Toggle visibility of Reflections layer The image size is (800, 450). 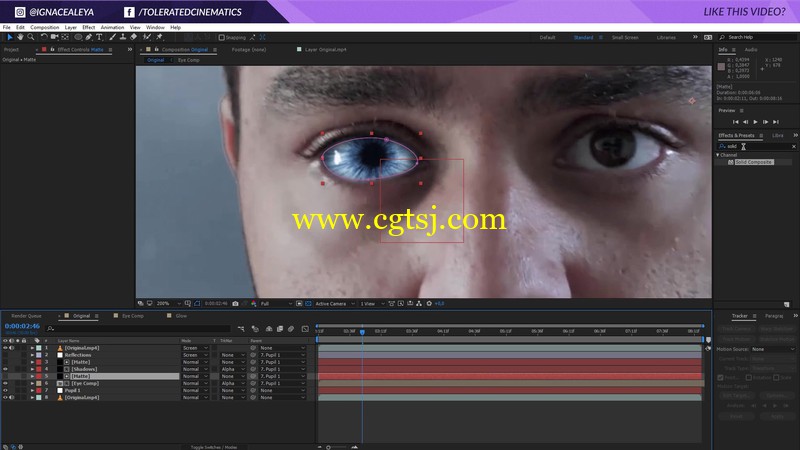pyautogui.click(x=5, y=355)
